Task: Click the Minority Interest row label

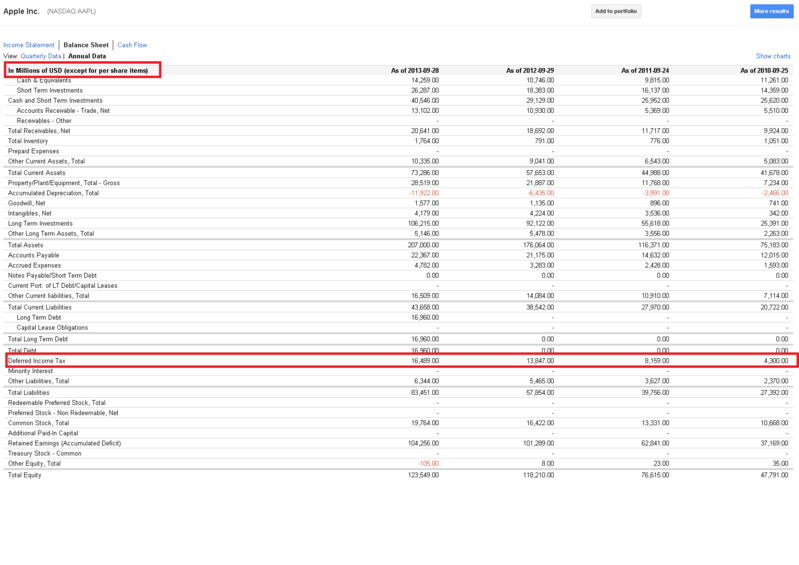Action: tap(31, 371)
